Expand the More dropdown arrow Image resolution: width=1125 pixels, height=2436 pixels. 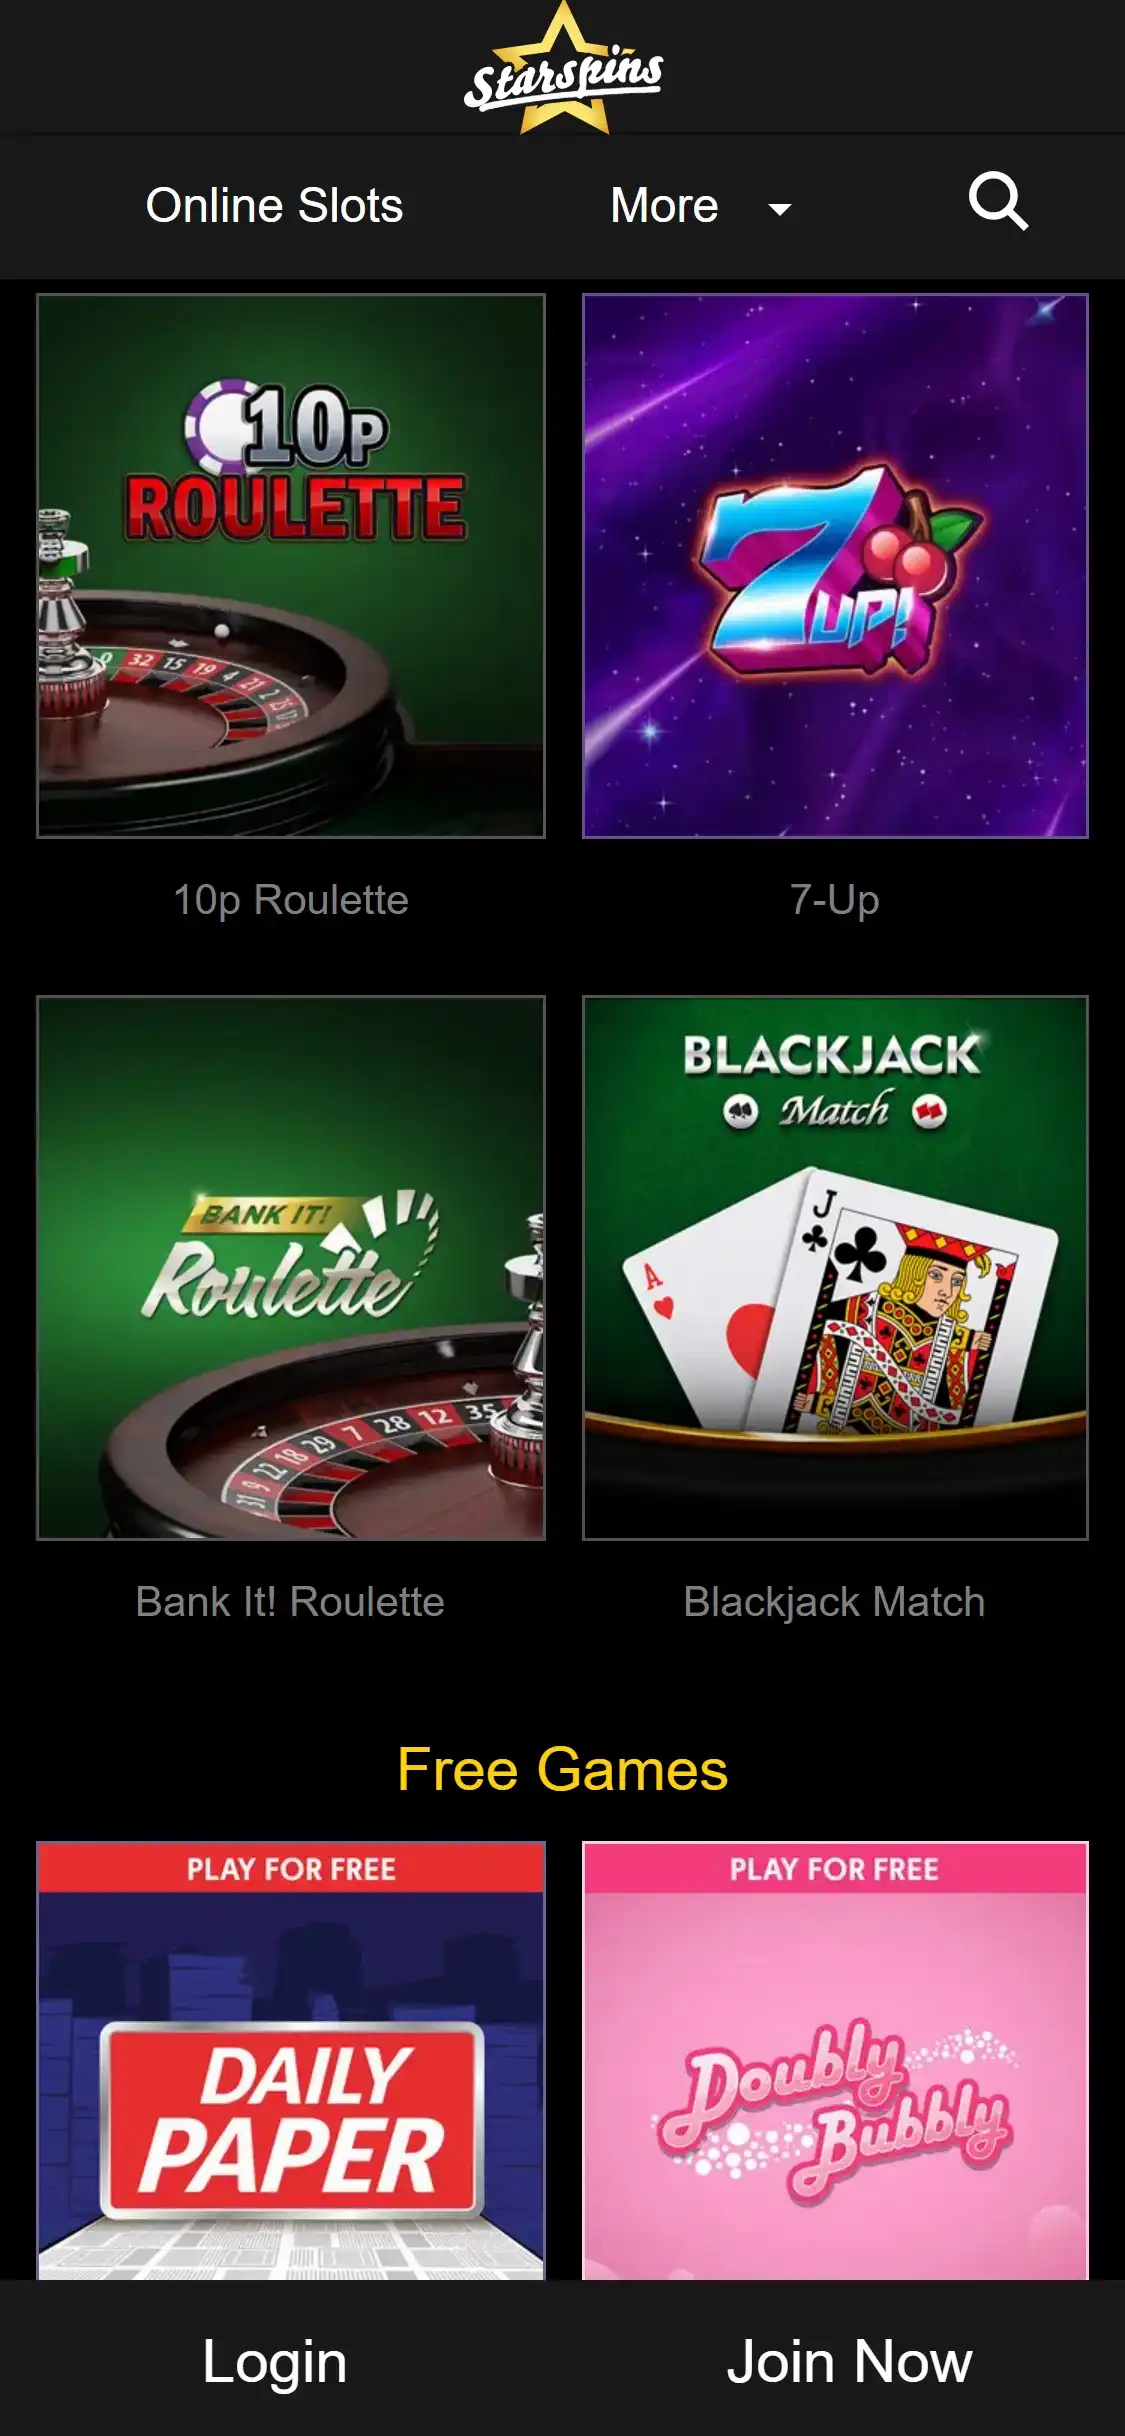click(x=779, y=209)
